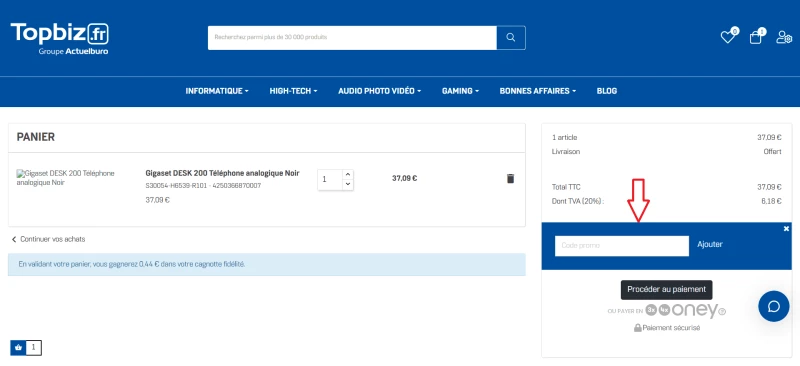The image size is (800, 366).
Task: Open Gigaset DESK 200 product title link
Action: [222, 173]
